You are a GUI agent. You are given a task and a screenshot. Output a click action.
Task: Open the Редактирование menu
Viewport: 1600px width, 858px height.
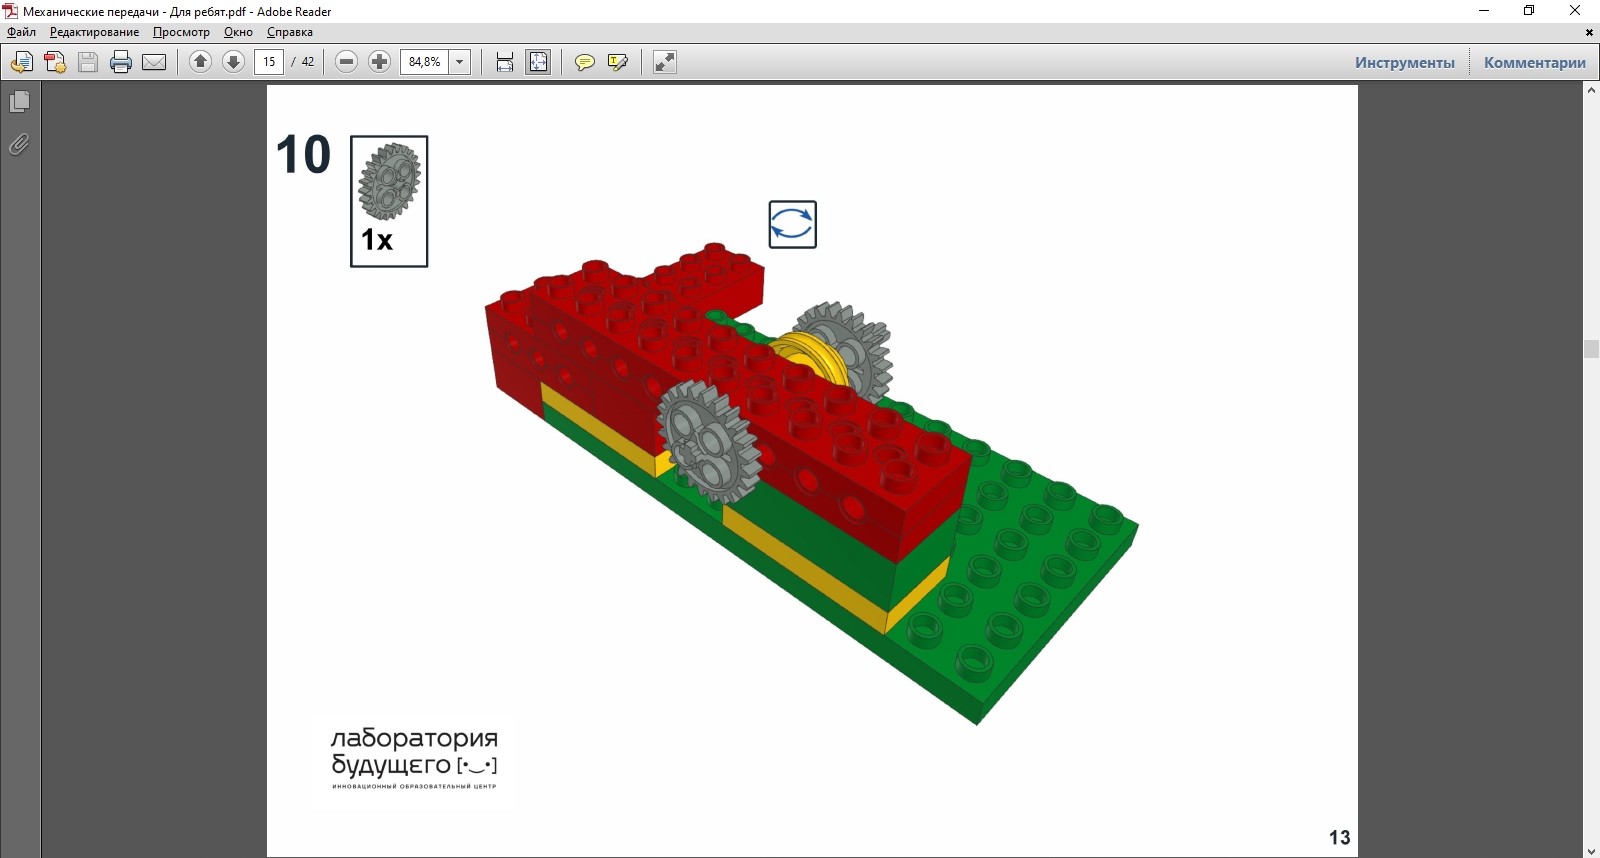click(x=95, y=32)
